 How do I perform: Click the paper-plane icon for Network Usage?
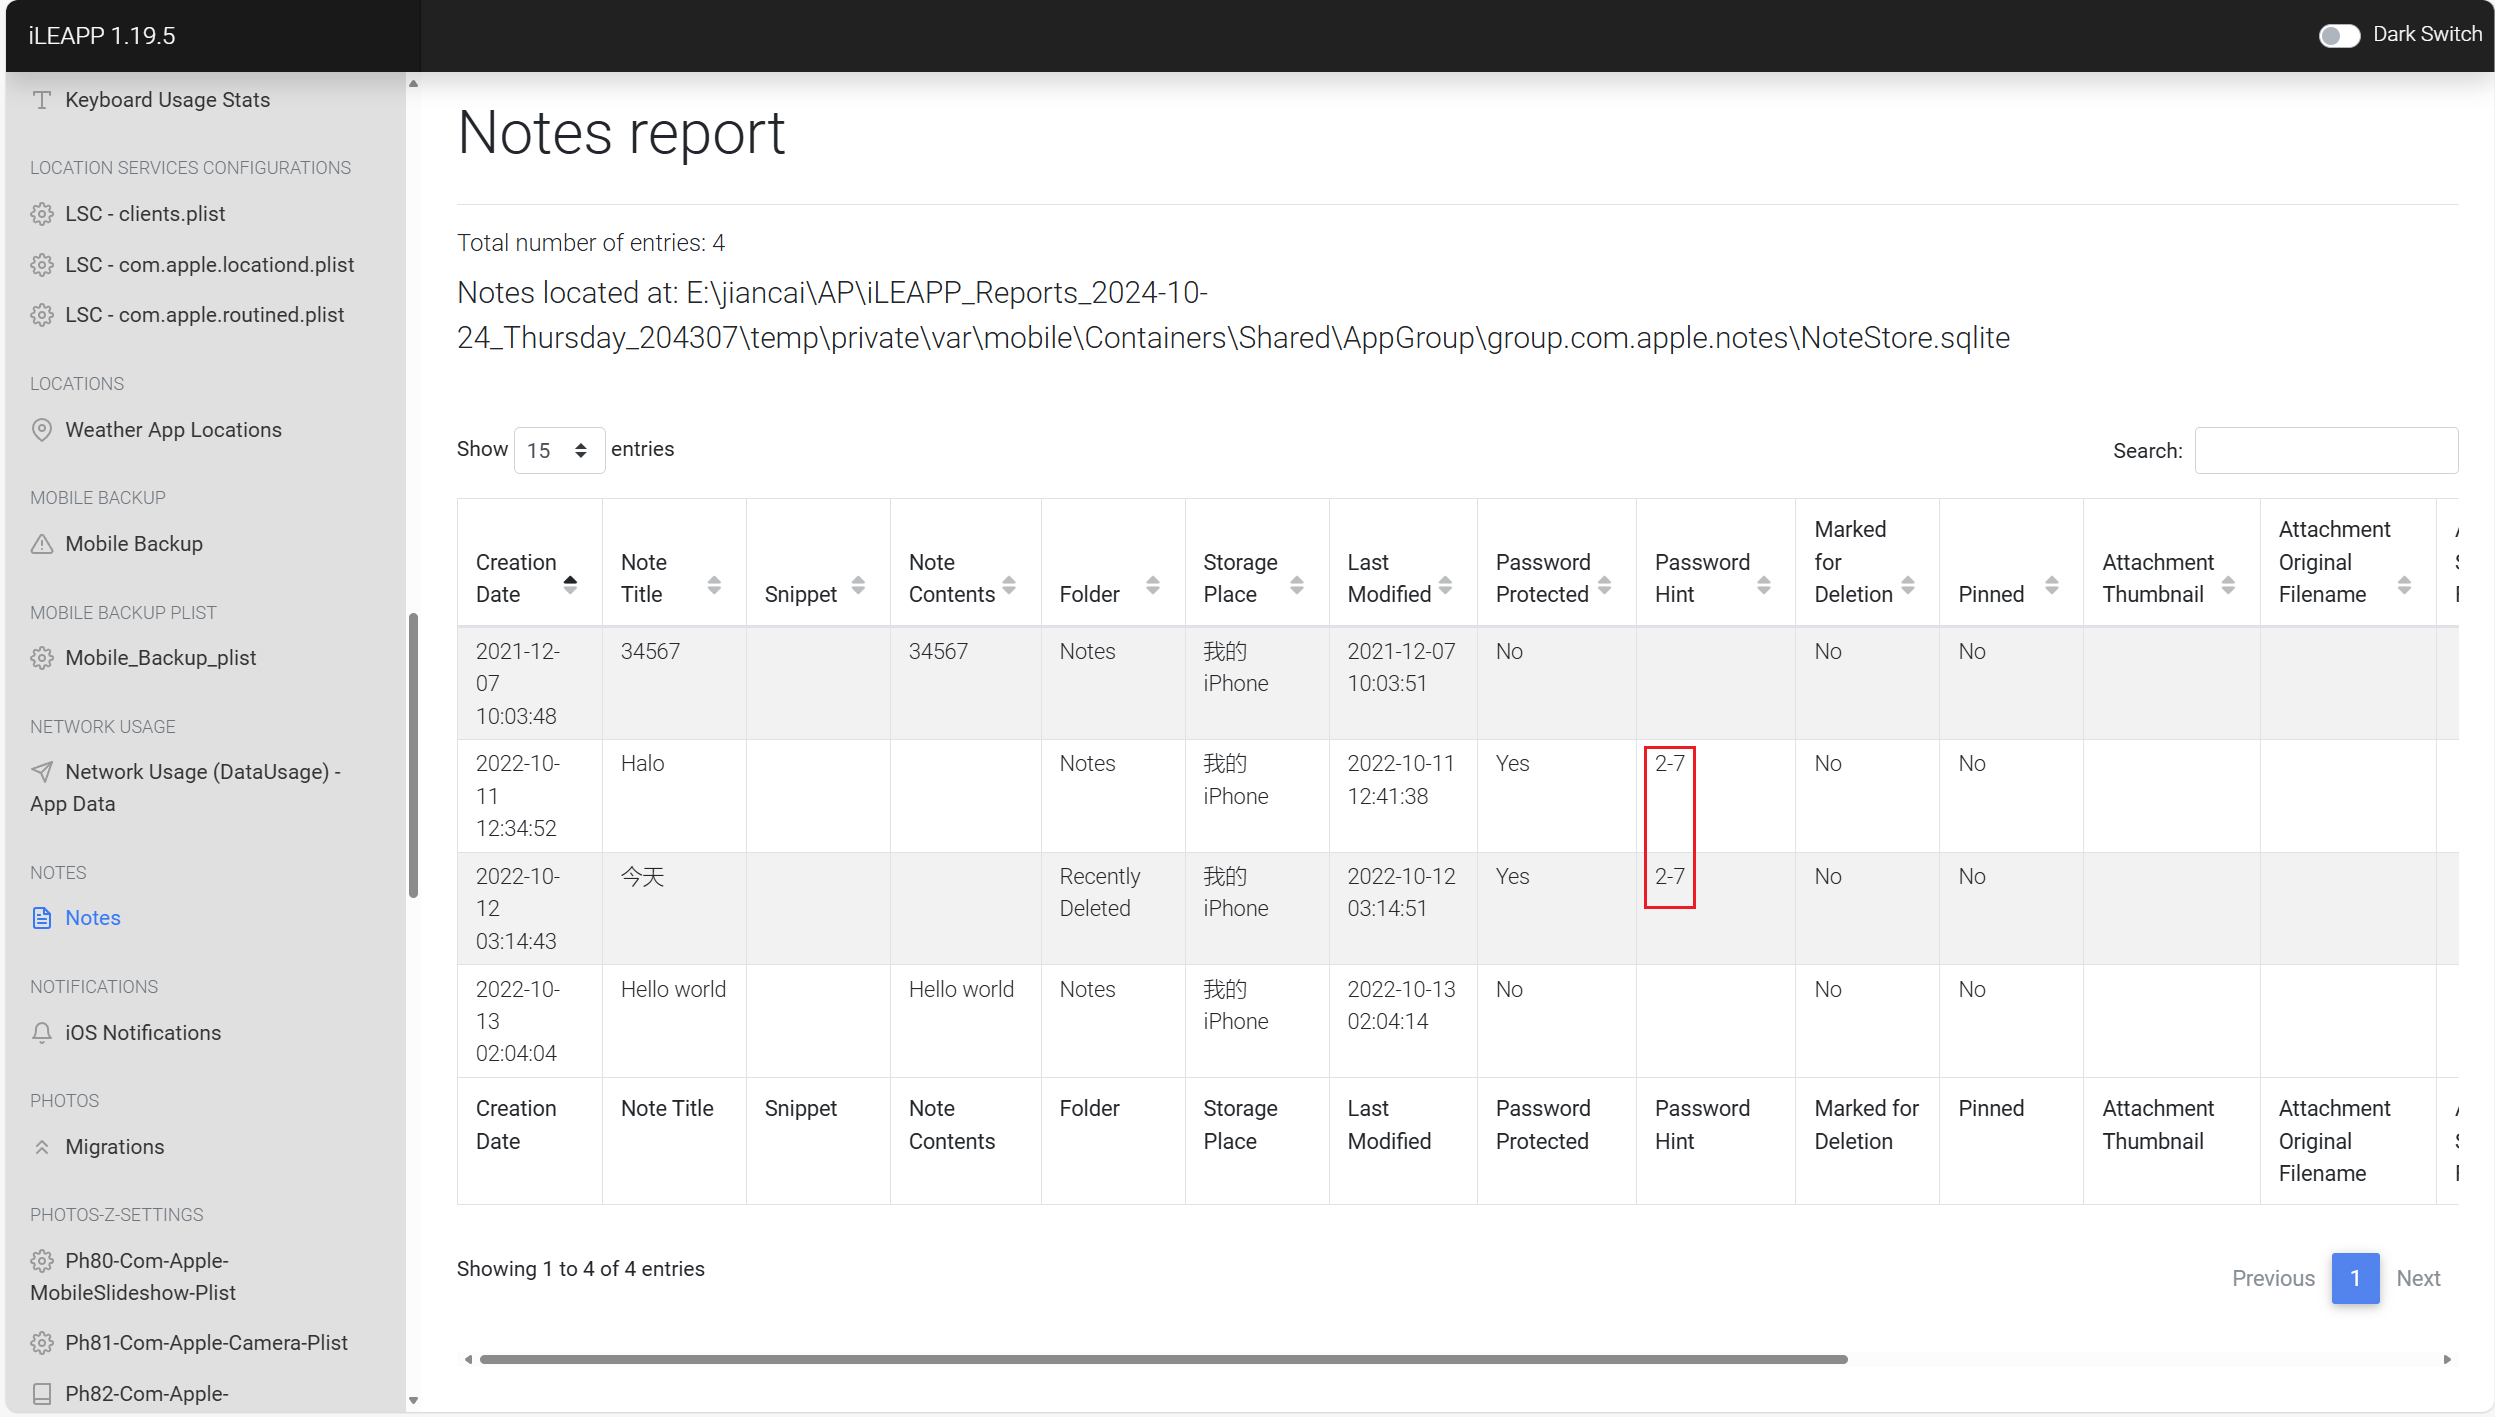coord(42,772)
